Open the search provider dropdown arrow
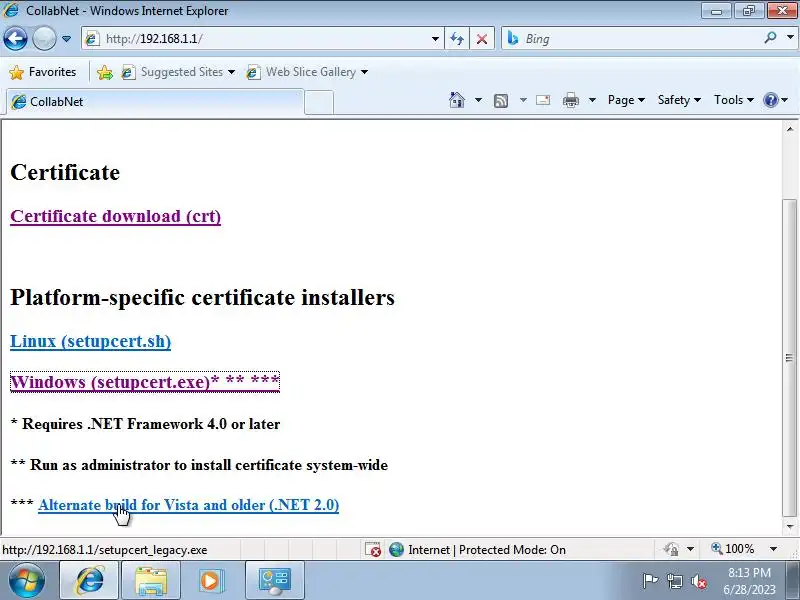Image resolution: width=800 pixels, height=600 pixels. tap(790, 37)
